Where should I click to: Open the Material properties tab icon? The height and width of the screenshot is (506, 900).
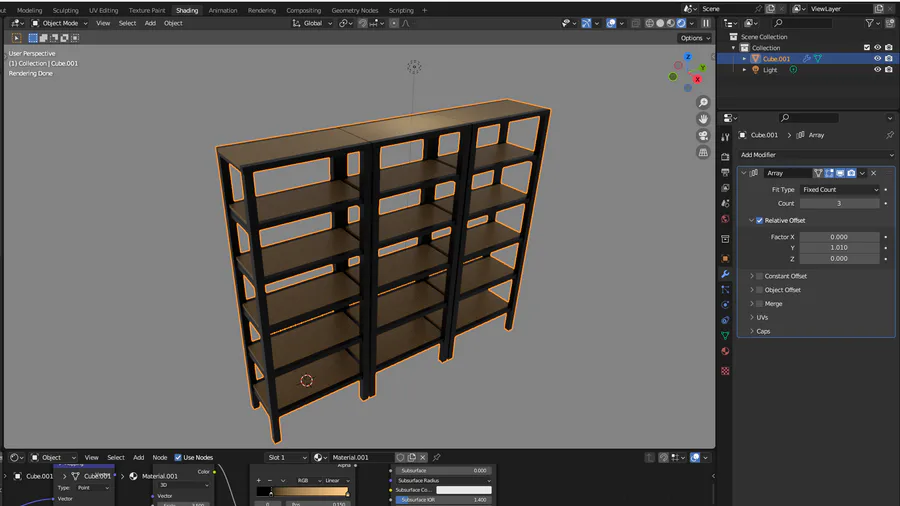click(x=725, y=351)
